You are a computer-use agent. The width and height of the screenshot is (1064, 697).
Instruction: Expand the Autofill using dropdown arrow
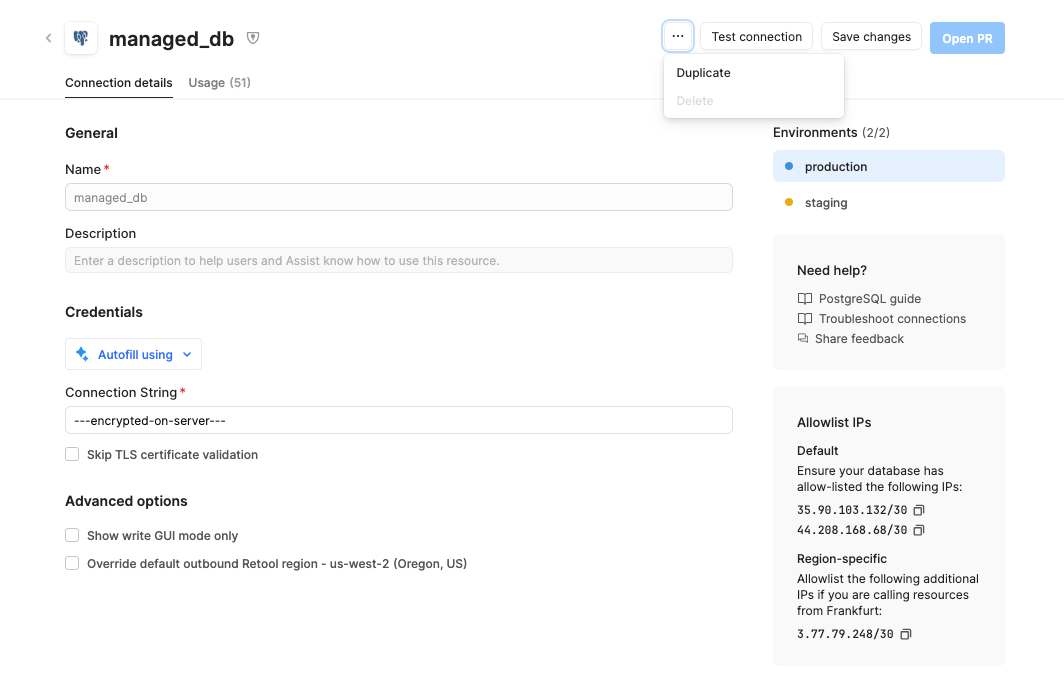(x=187, y=355)
